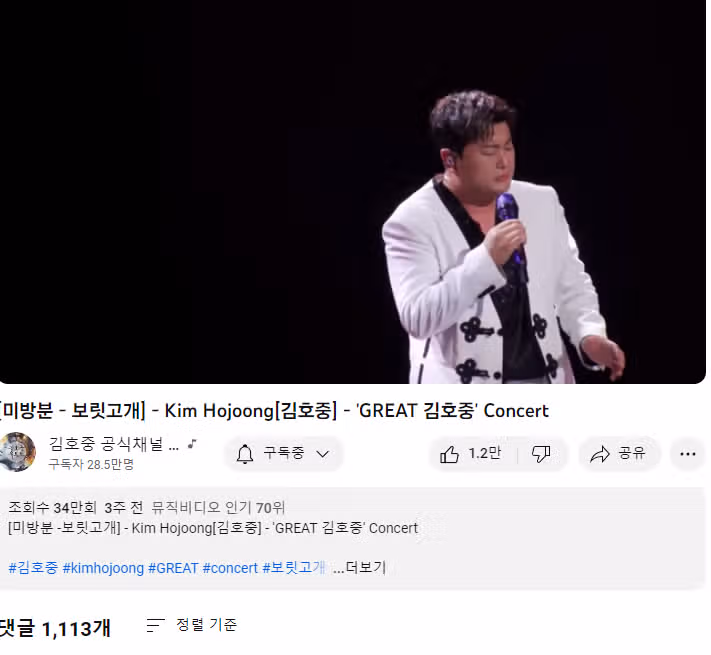Expand the 구독중 subscription dropdown chevron
The width and height of the screenshot is (711, 655).
(322, 454)
